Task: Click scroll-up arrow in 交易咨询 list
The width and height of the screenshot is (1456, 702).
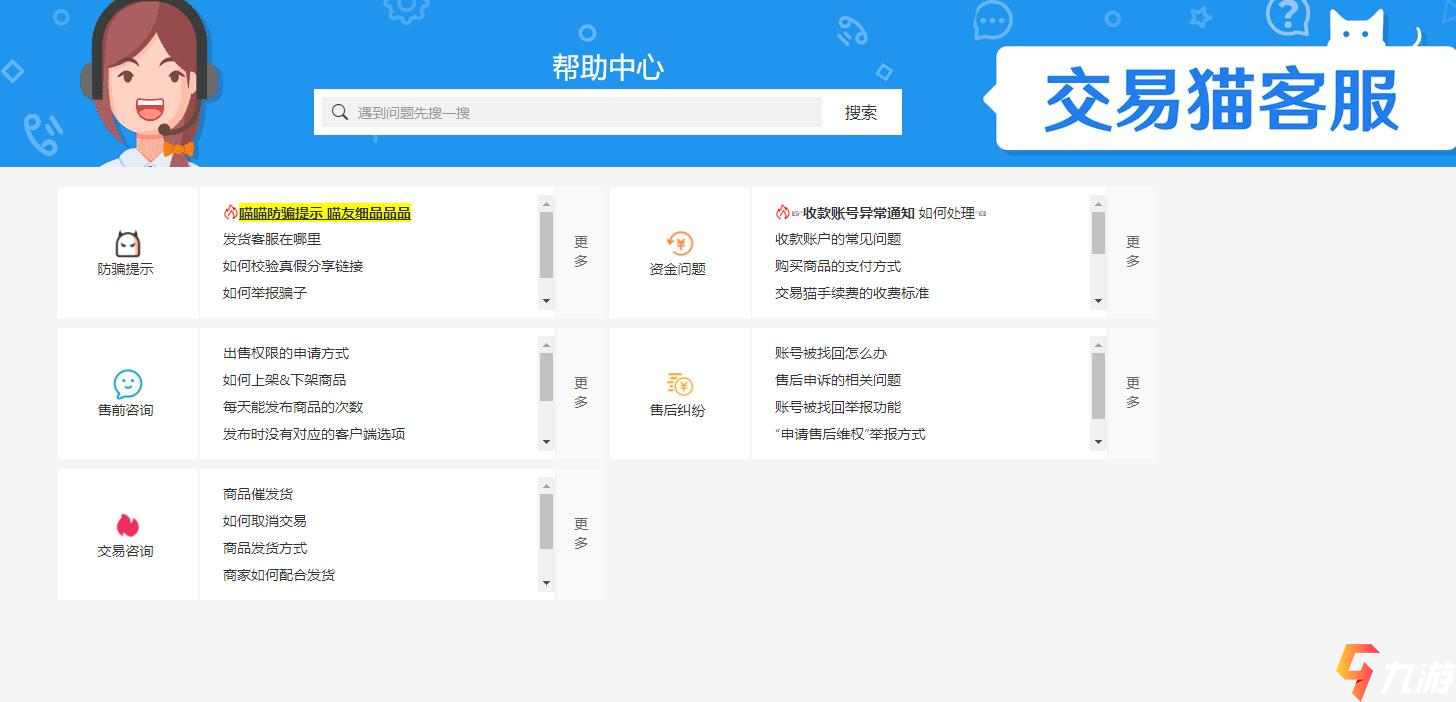Action: point(546,485)
